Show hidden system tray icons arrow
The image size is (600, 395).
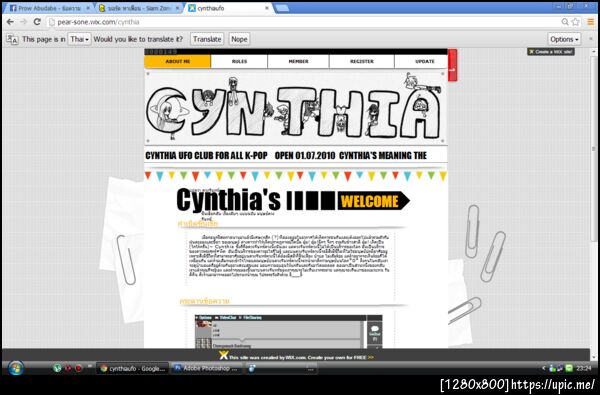(543, 368)
